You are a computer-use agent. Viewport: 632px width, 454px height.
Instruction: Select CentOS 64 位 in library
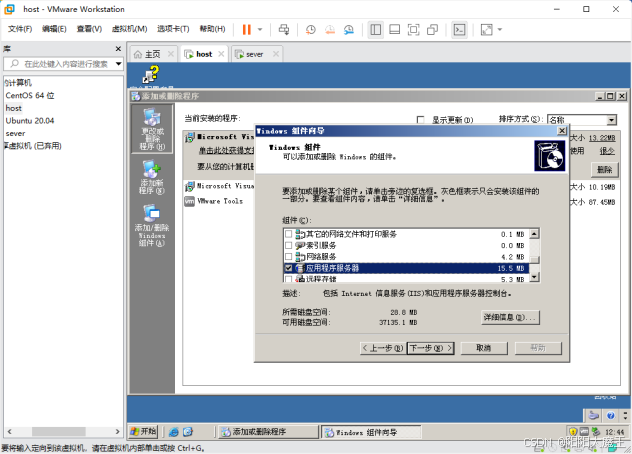[30, 96]
